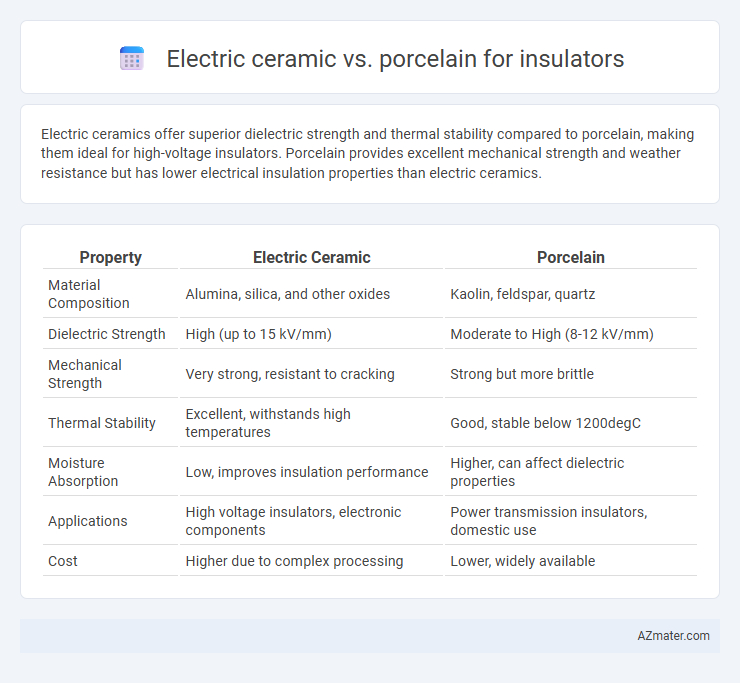Viewport: 740px width, 683px height.
Task: Click the cell 'Strong but more brittle'
Action: point(522,374)
